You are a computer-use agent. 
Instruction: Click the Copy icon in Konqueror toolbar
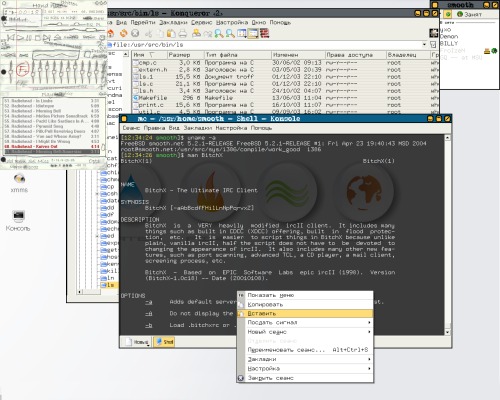click(x=160, y=33)
